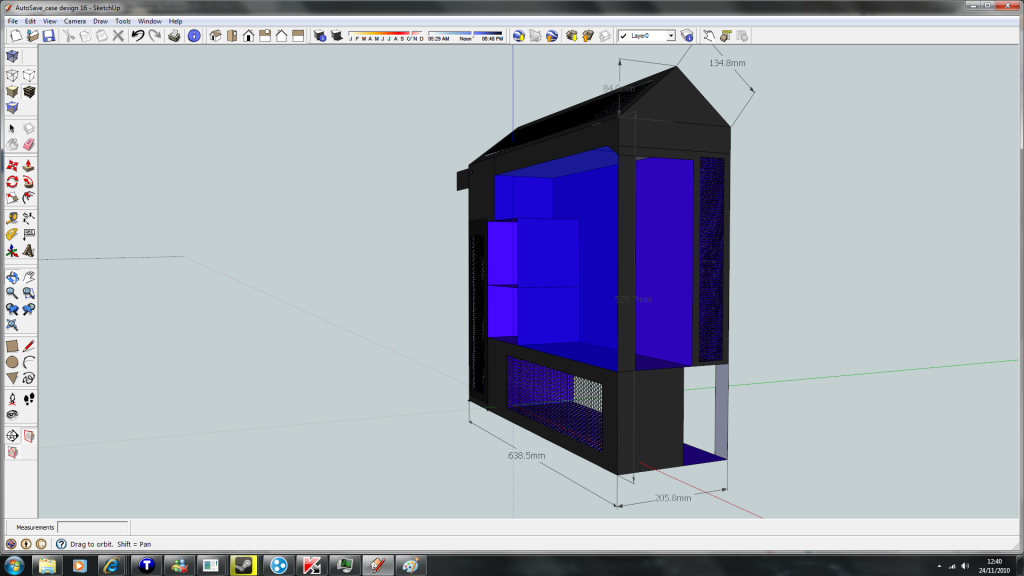Open the Window menu
Screen dimensions: 1024x576
[x=149, y=20]
